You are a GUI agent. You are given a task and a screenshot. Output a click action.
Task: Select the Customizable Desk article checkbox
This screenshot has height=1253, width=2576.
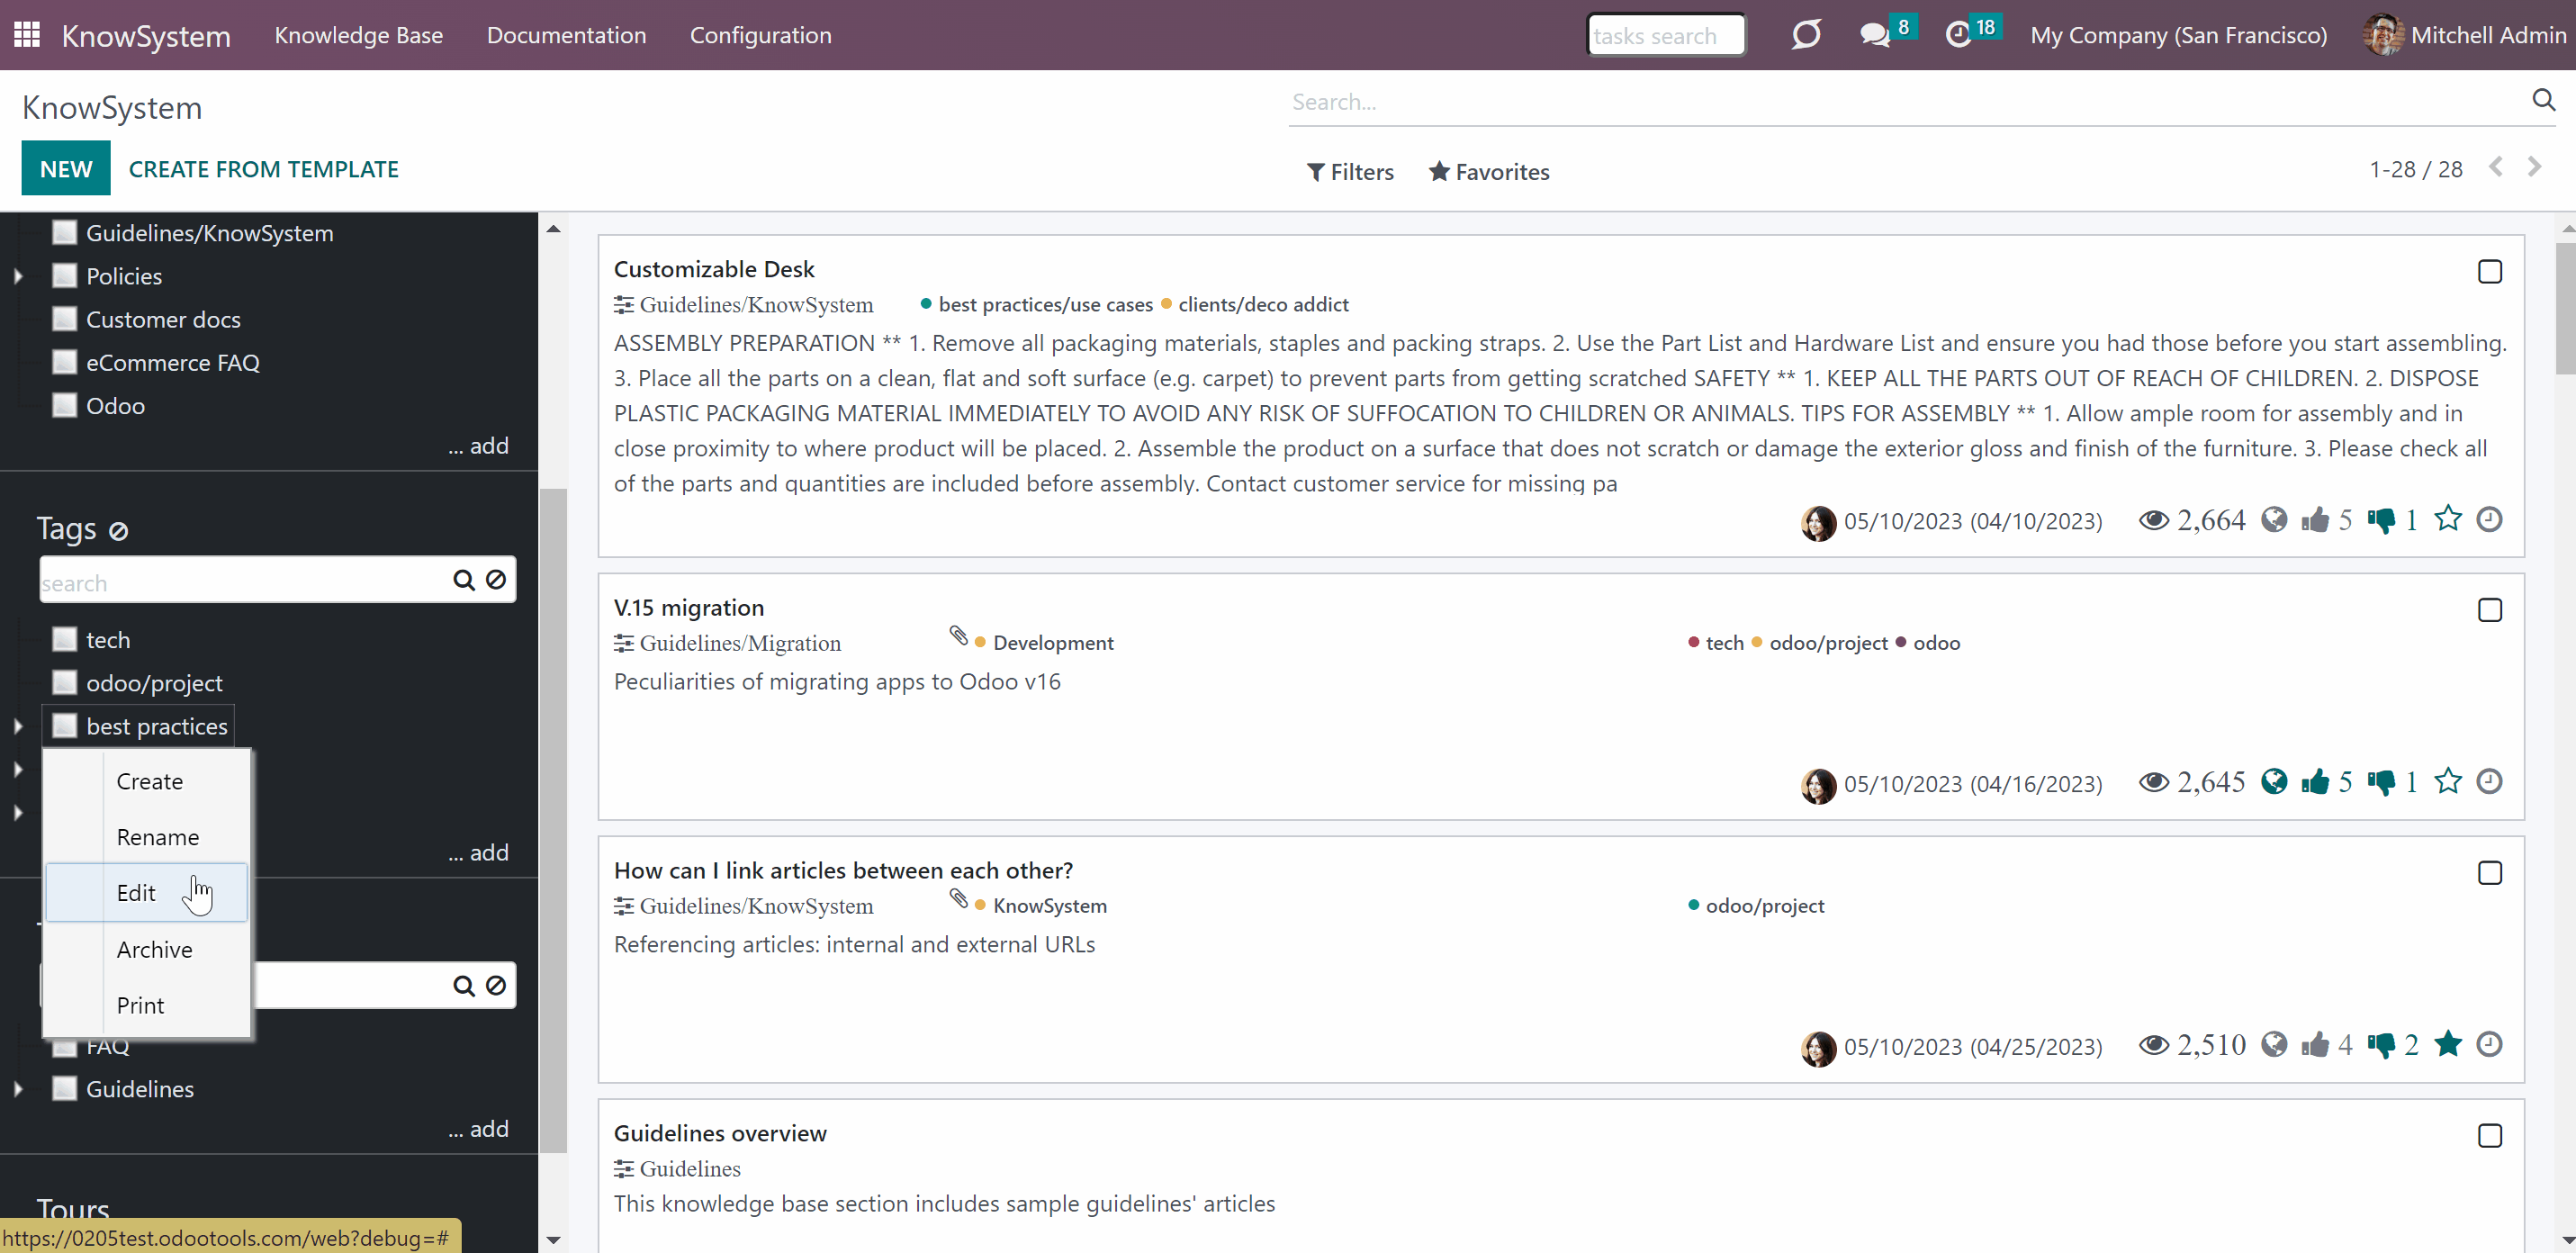point(2489,271)
